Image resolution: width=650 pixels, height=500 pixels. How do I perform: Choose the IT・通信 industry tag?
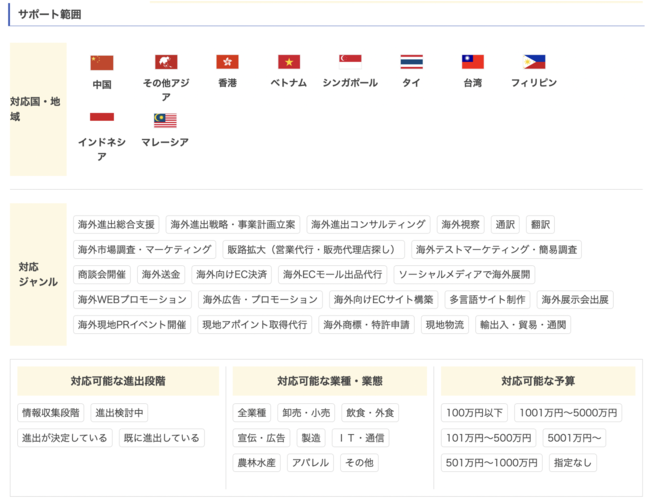pos(360,438)
